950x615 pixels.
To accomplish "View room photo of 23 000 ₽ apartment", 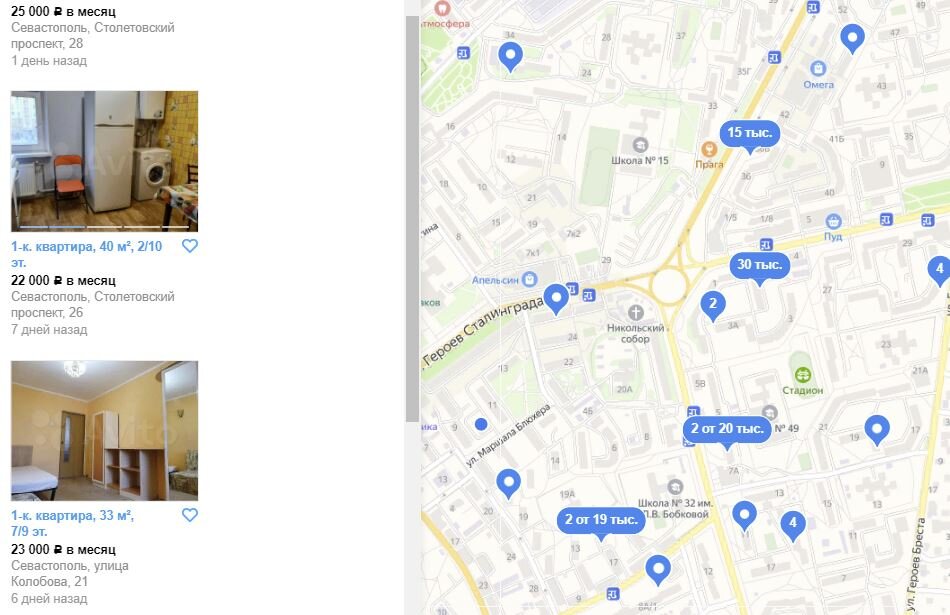I will point(104,431).
